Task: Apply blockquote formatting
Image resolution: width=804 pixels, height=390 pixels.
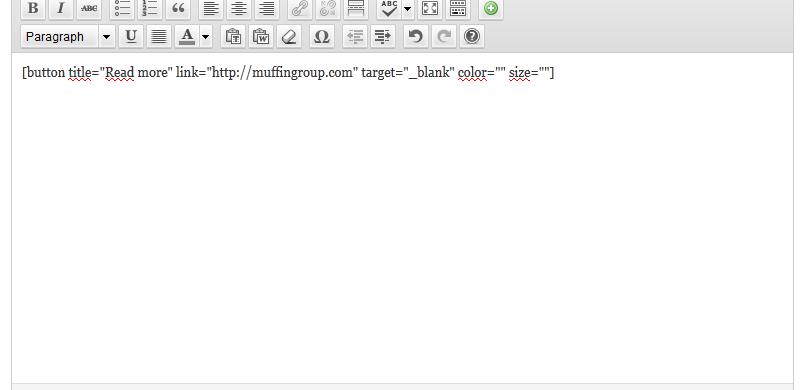Action: coord(178,9)
